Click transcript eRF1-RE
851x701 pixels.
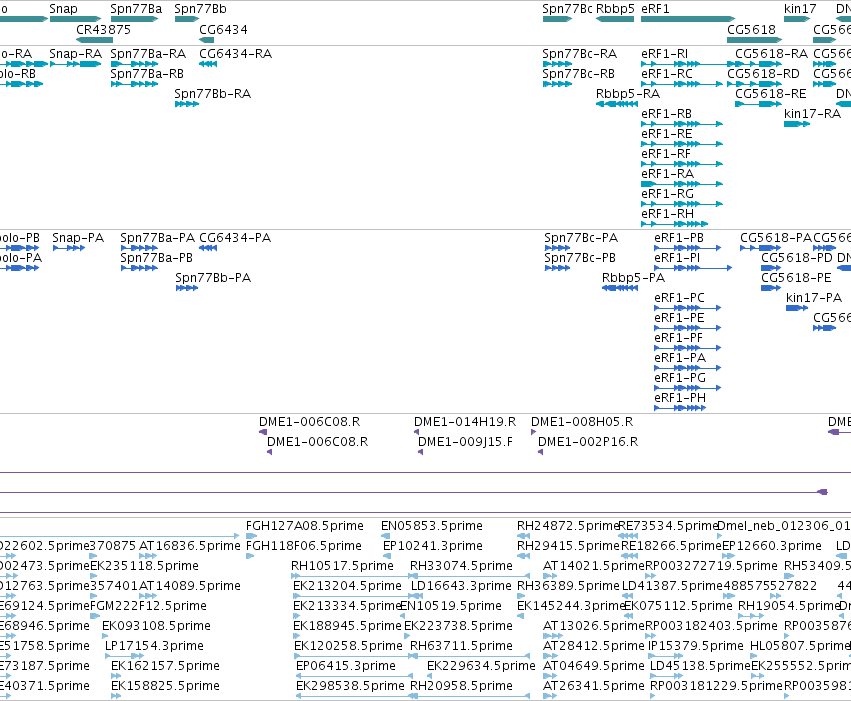[682, 144]
